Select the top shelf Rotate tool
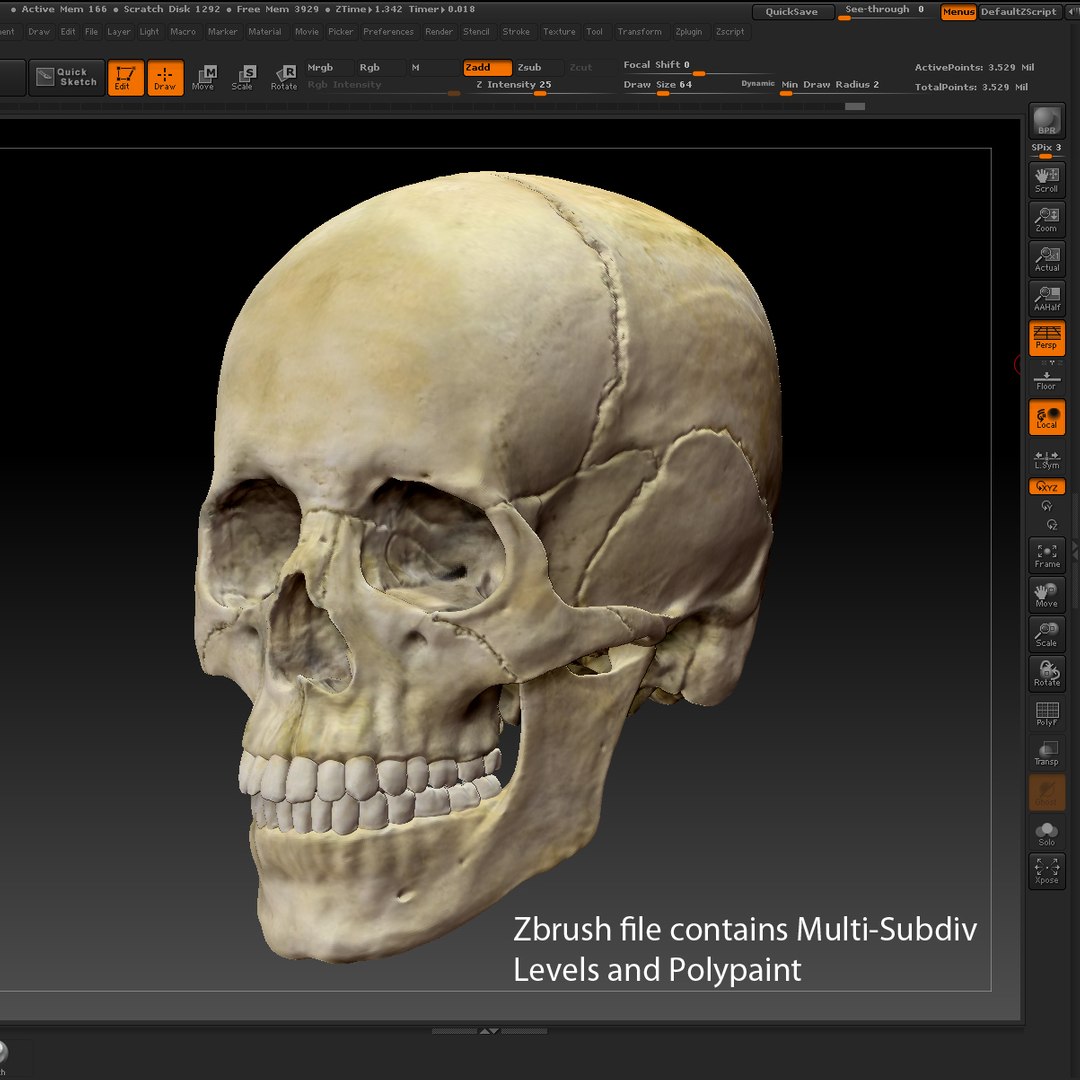 tap(284, 77)
